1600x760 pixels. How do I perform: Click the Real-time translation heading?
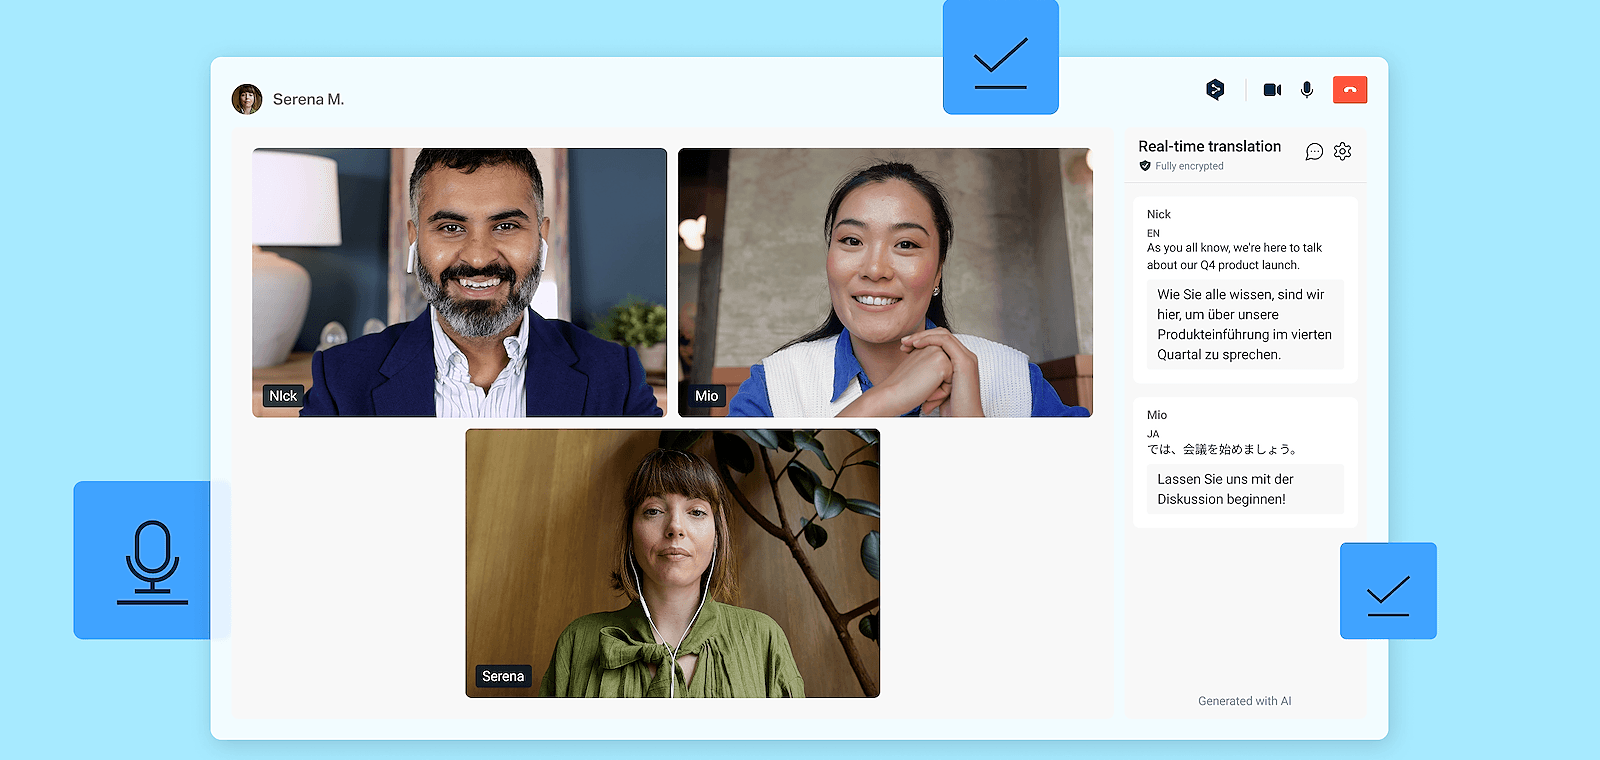(x=1209, y=146)
